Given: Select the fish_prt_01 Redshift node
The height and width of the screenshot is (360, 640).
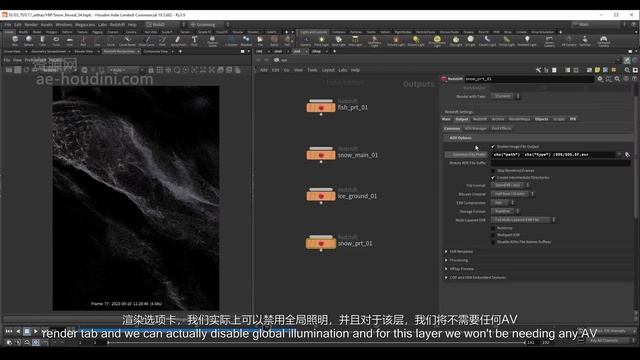Looking at the screenshot, I should 321,107.
